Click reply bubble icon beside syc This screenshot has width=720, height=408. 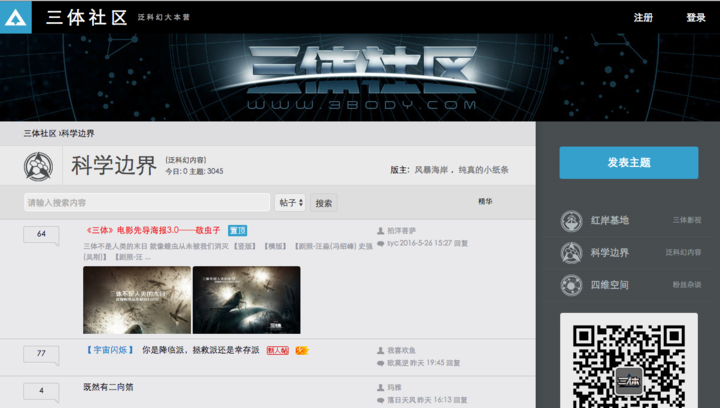(x=380, y=244)
